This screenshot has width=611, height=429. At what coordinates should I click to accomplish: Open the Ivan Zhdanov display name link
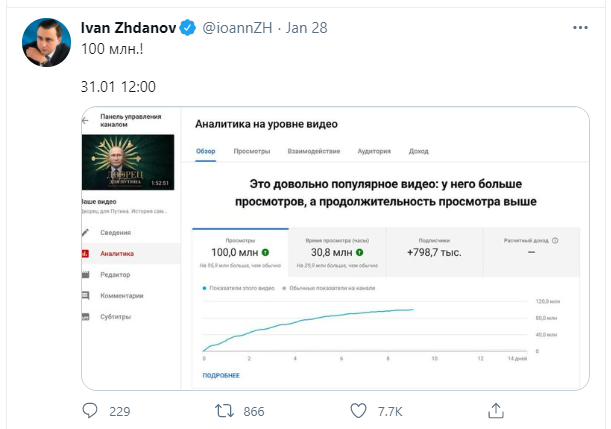[128, 29]
